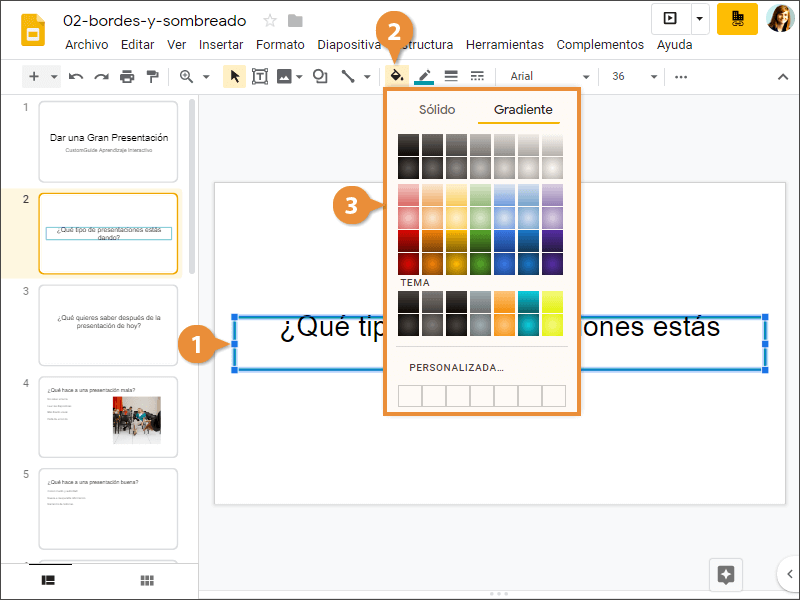The height and width of the screenshot is (600, 800).
Task: Click the yellow share button
Action: point(737,19)
